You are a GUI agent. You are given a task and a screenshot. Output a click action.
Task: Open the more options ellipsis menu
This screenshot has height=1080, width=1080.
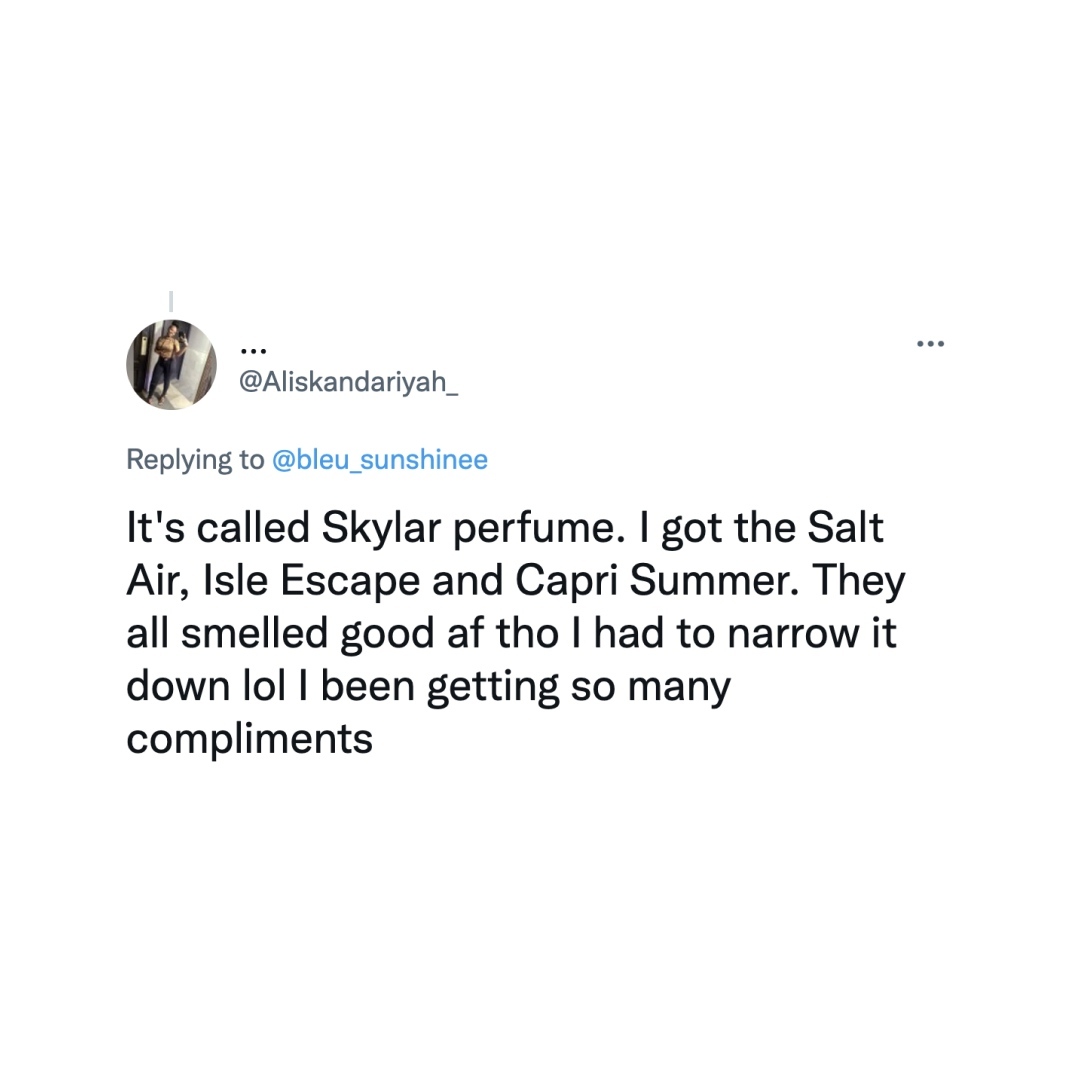[x=930, y=344]
